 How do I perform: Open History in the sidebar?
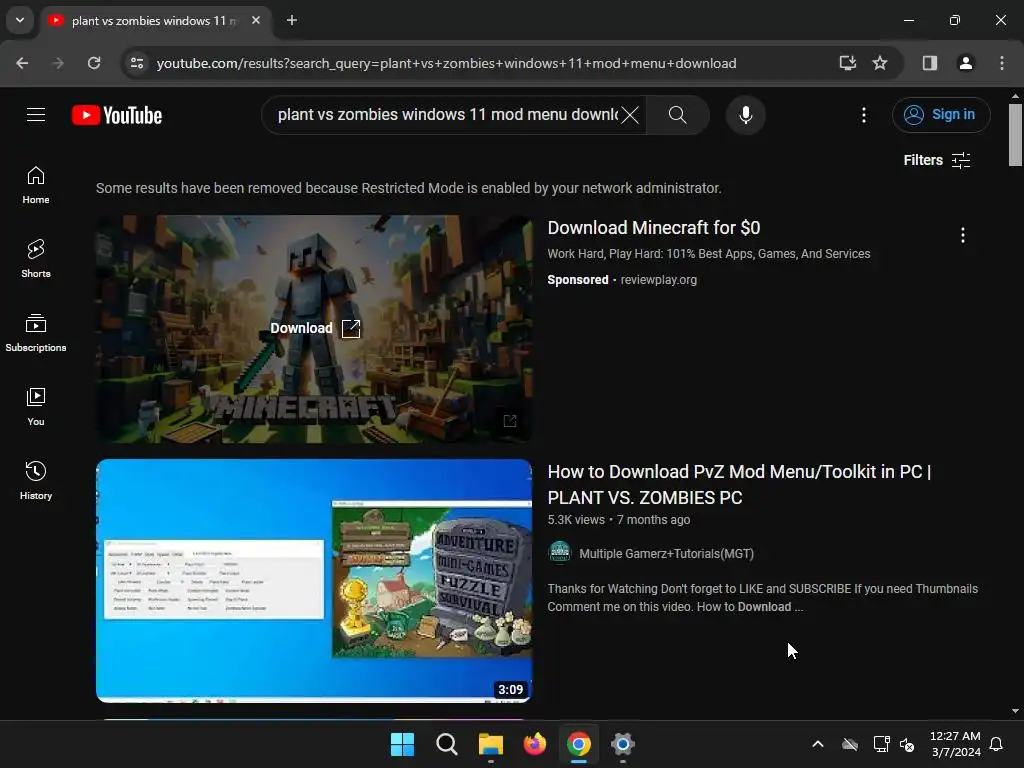tap(36, 480)
